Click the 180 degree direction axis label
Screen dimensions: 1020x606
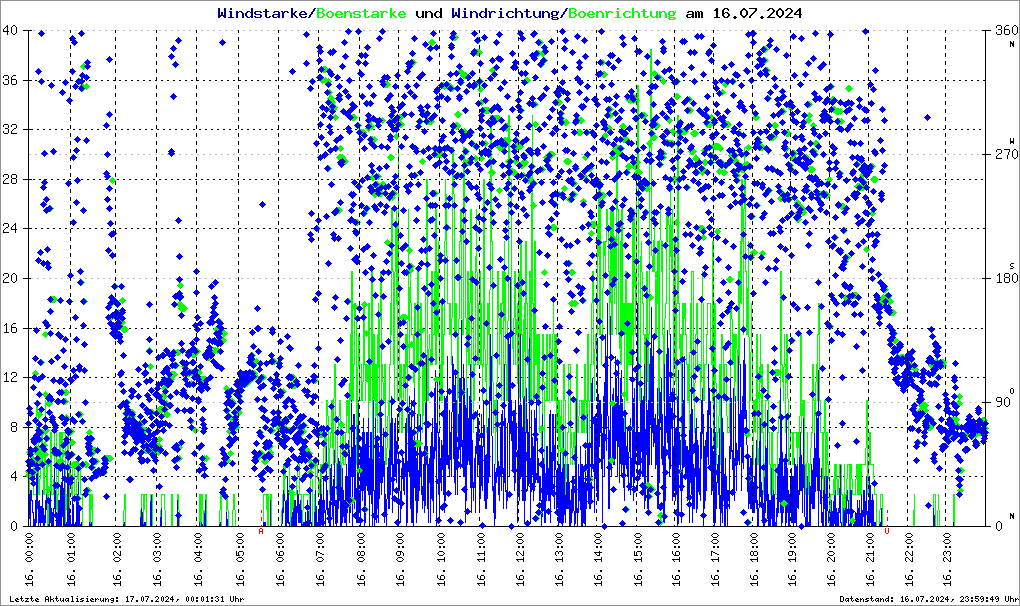1006,278
